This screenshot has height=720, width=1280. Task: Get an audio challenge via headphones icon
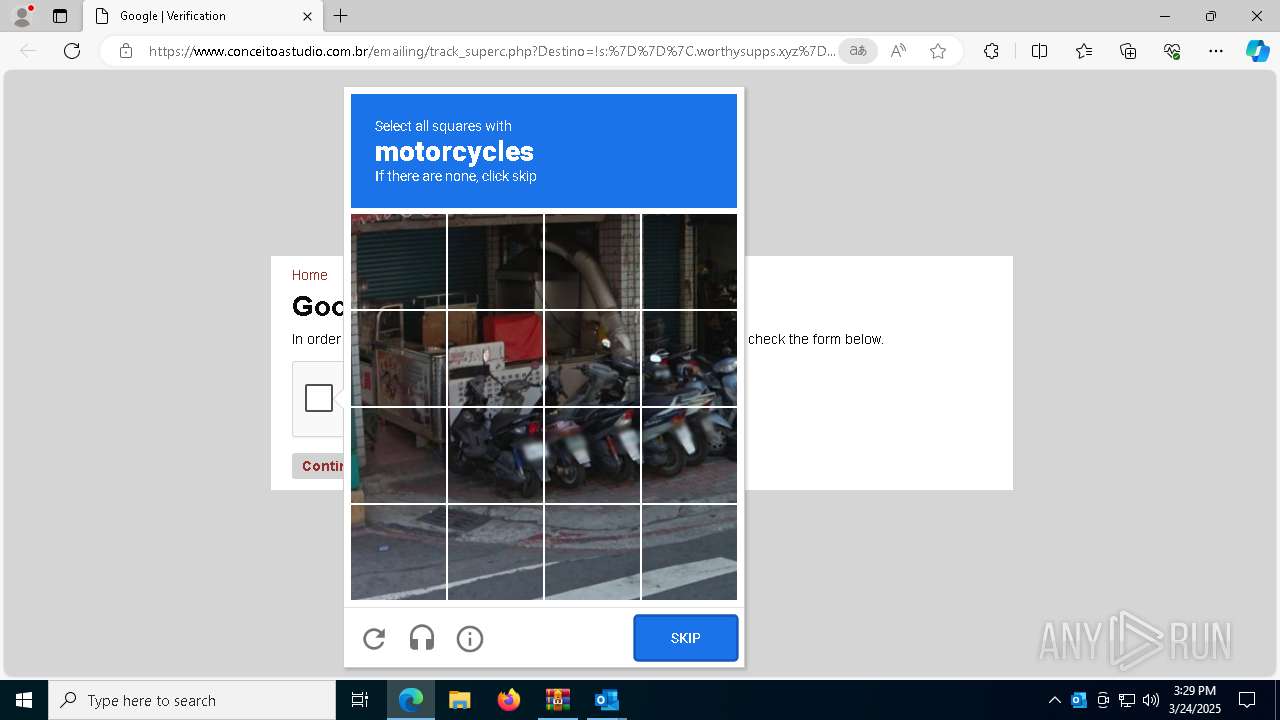point(422,638)
